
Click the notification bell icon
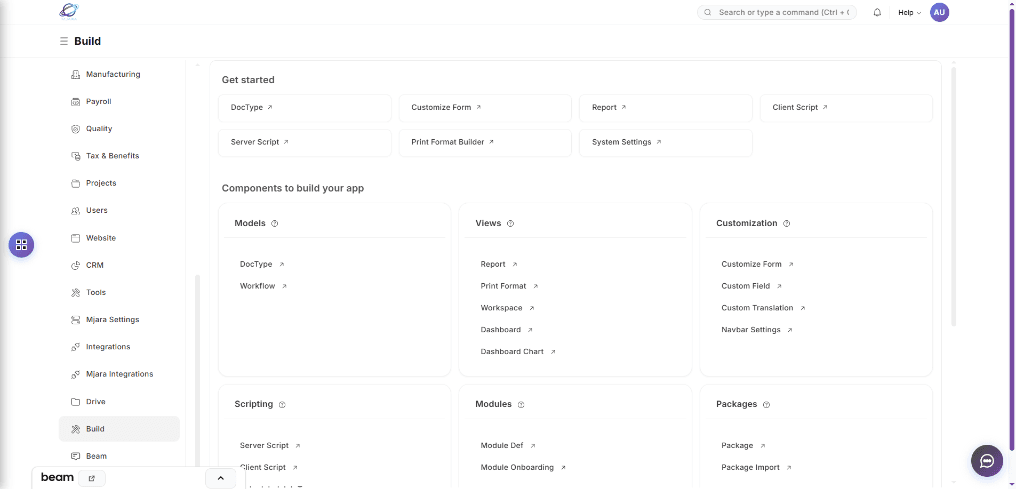point(877,13)
